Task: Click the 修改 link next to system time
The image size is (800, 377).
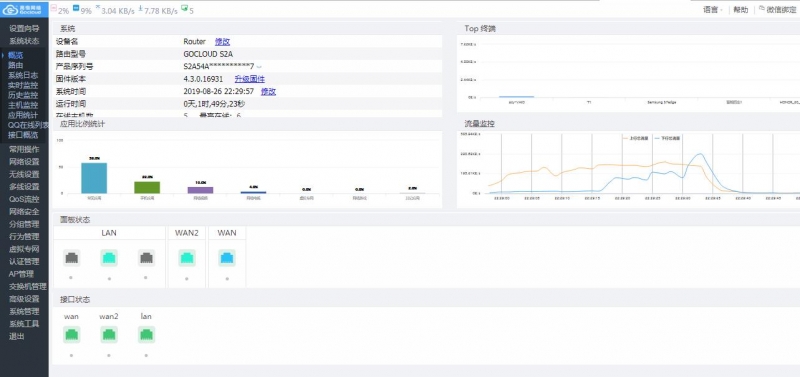Action: point(268,91)
